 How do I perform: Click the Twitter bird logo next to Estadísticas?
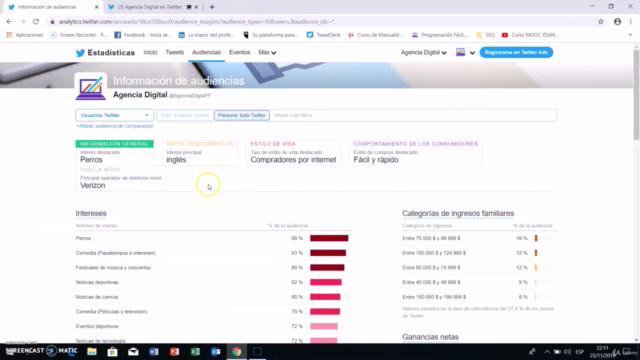pos(80,53)
